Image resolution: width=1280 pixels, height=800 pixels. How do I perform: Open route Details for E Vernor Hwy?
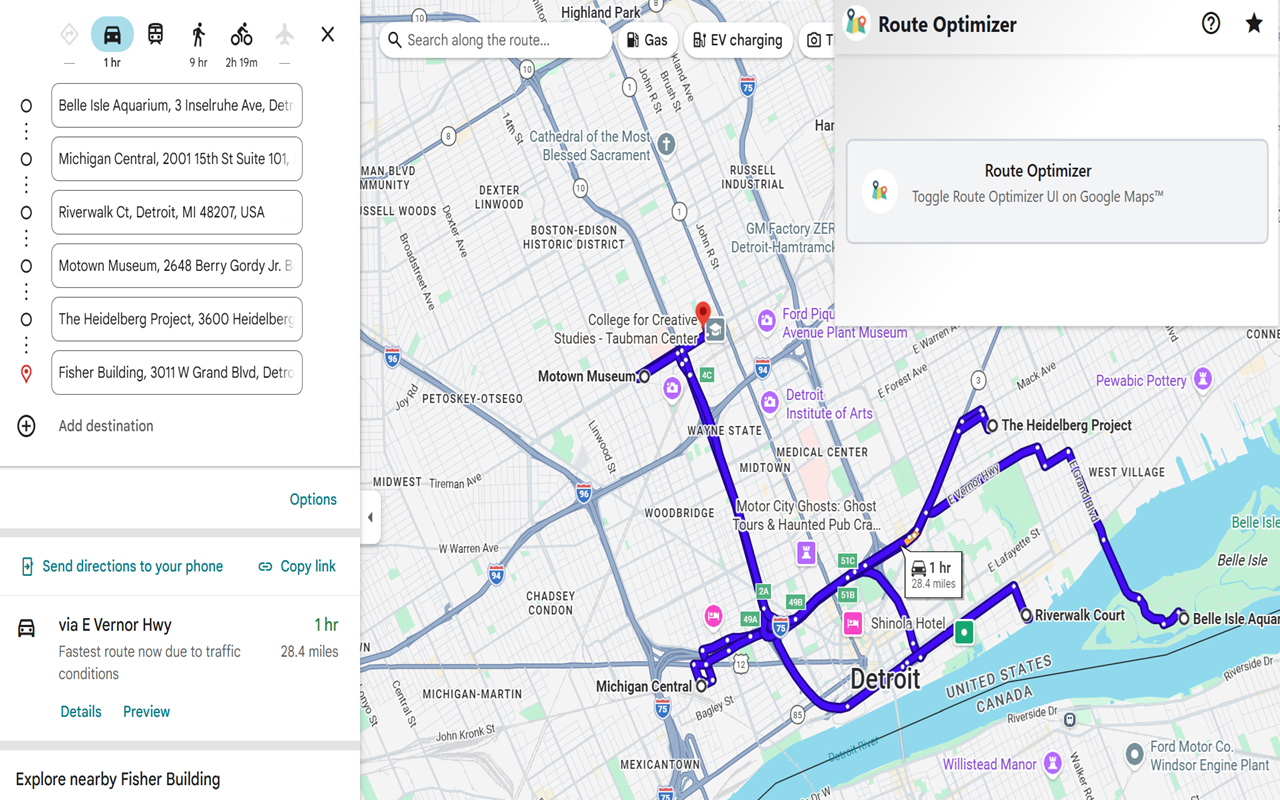coord(81,712)
